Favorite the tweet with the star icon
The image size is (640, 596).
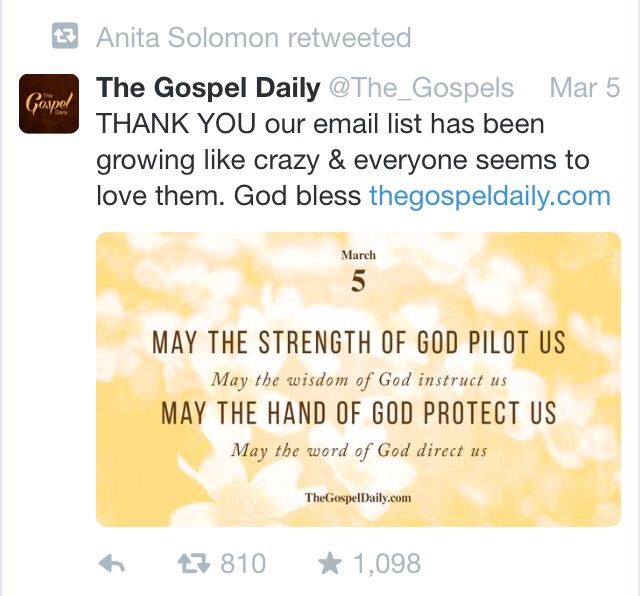[330, 563]
